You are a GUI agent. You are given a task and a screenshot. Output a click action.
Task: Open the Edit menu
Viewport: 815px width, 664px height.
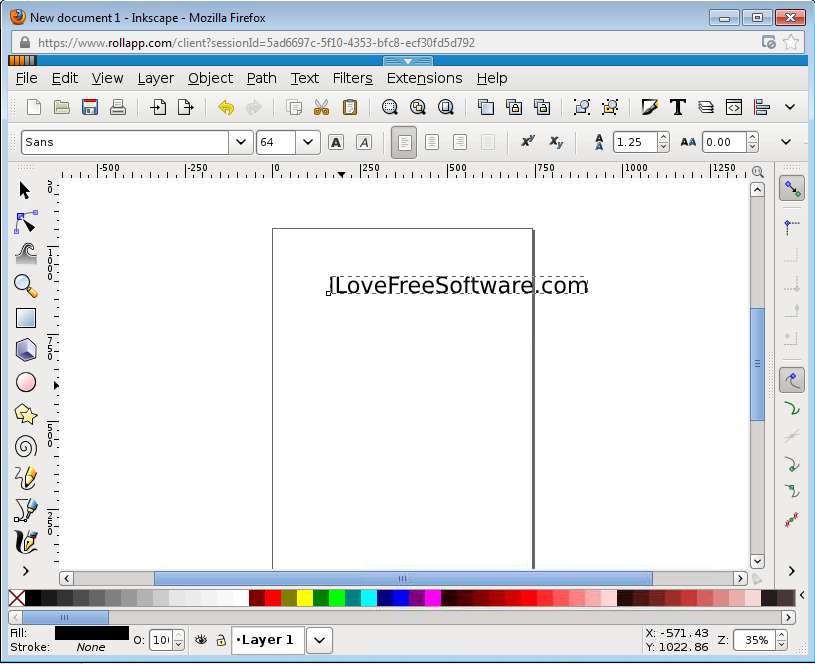pyautogui.click(x=65, y=78)
